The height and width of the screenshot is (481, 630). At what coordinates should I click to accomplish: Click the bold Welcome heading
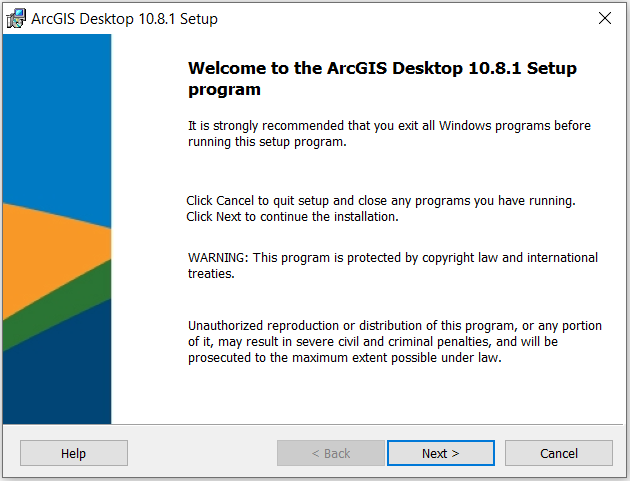point(382,78)
